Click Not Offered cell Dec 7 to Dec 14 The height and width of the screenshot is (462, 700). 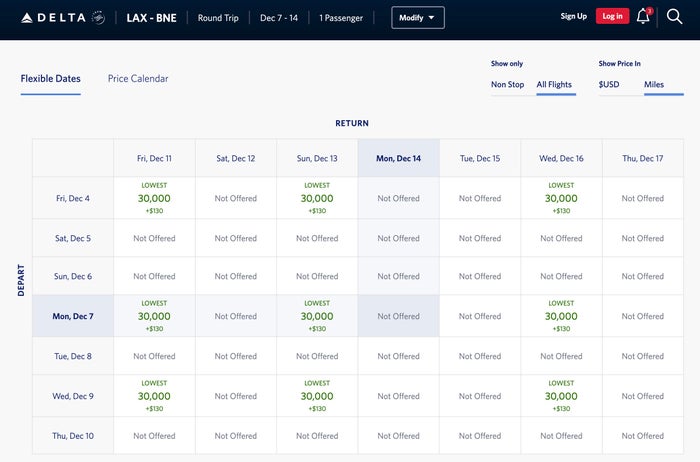[399, 316]
